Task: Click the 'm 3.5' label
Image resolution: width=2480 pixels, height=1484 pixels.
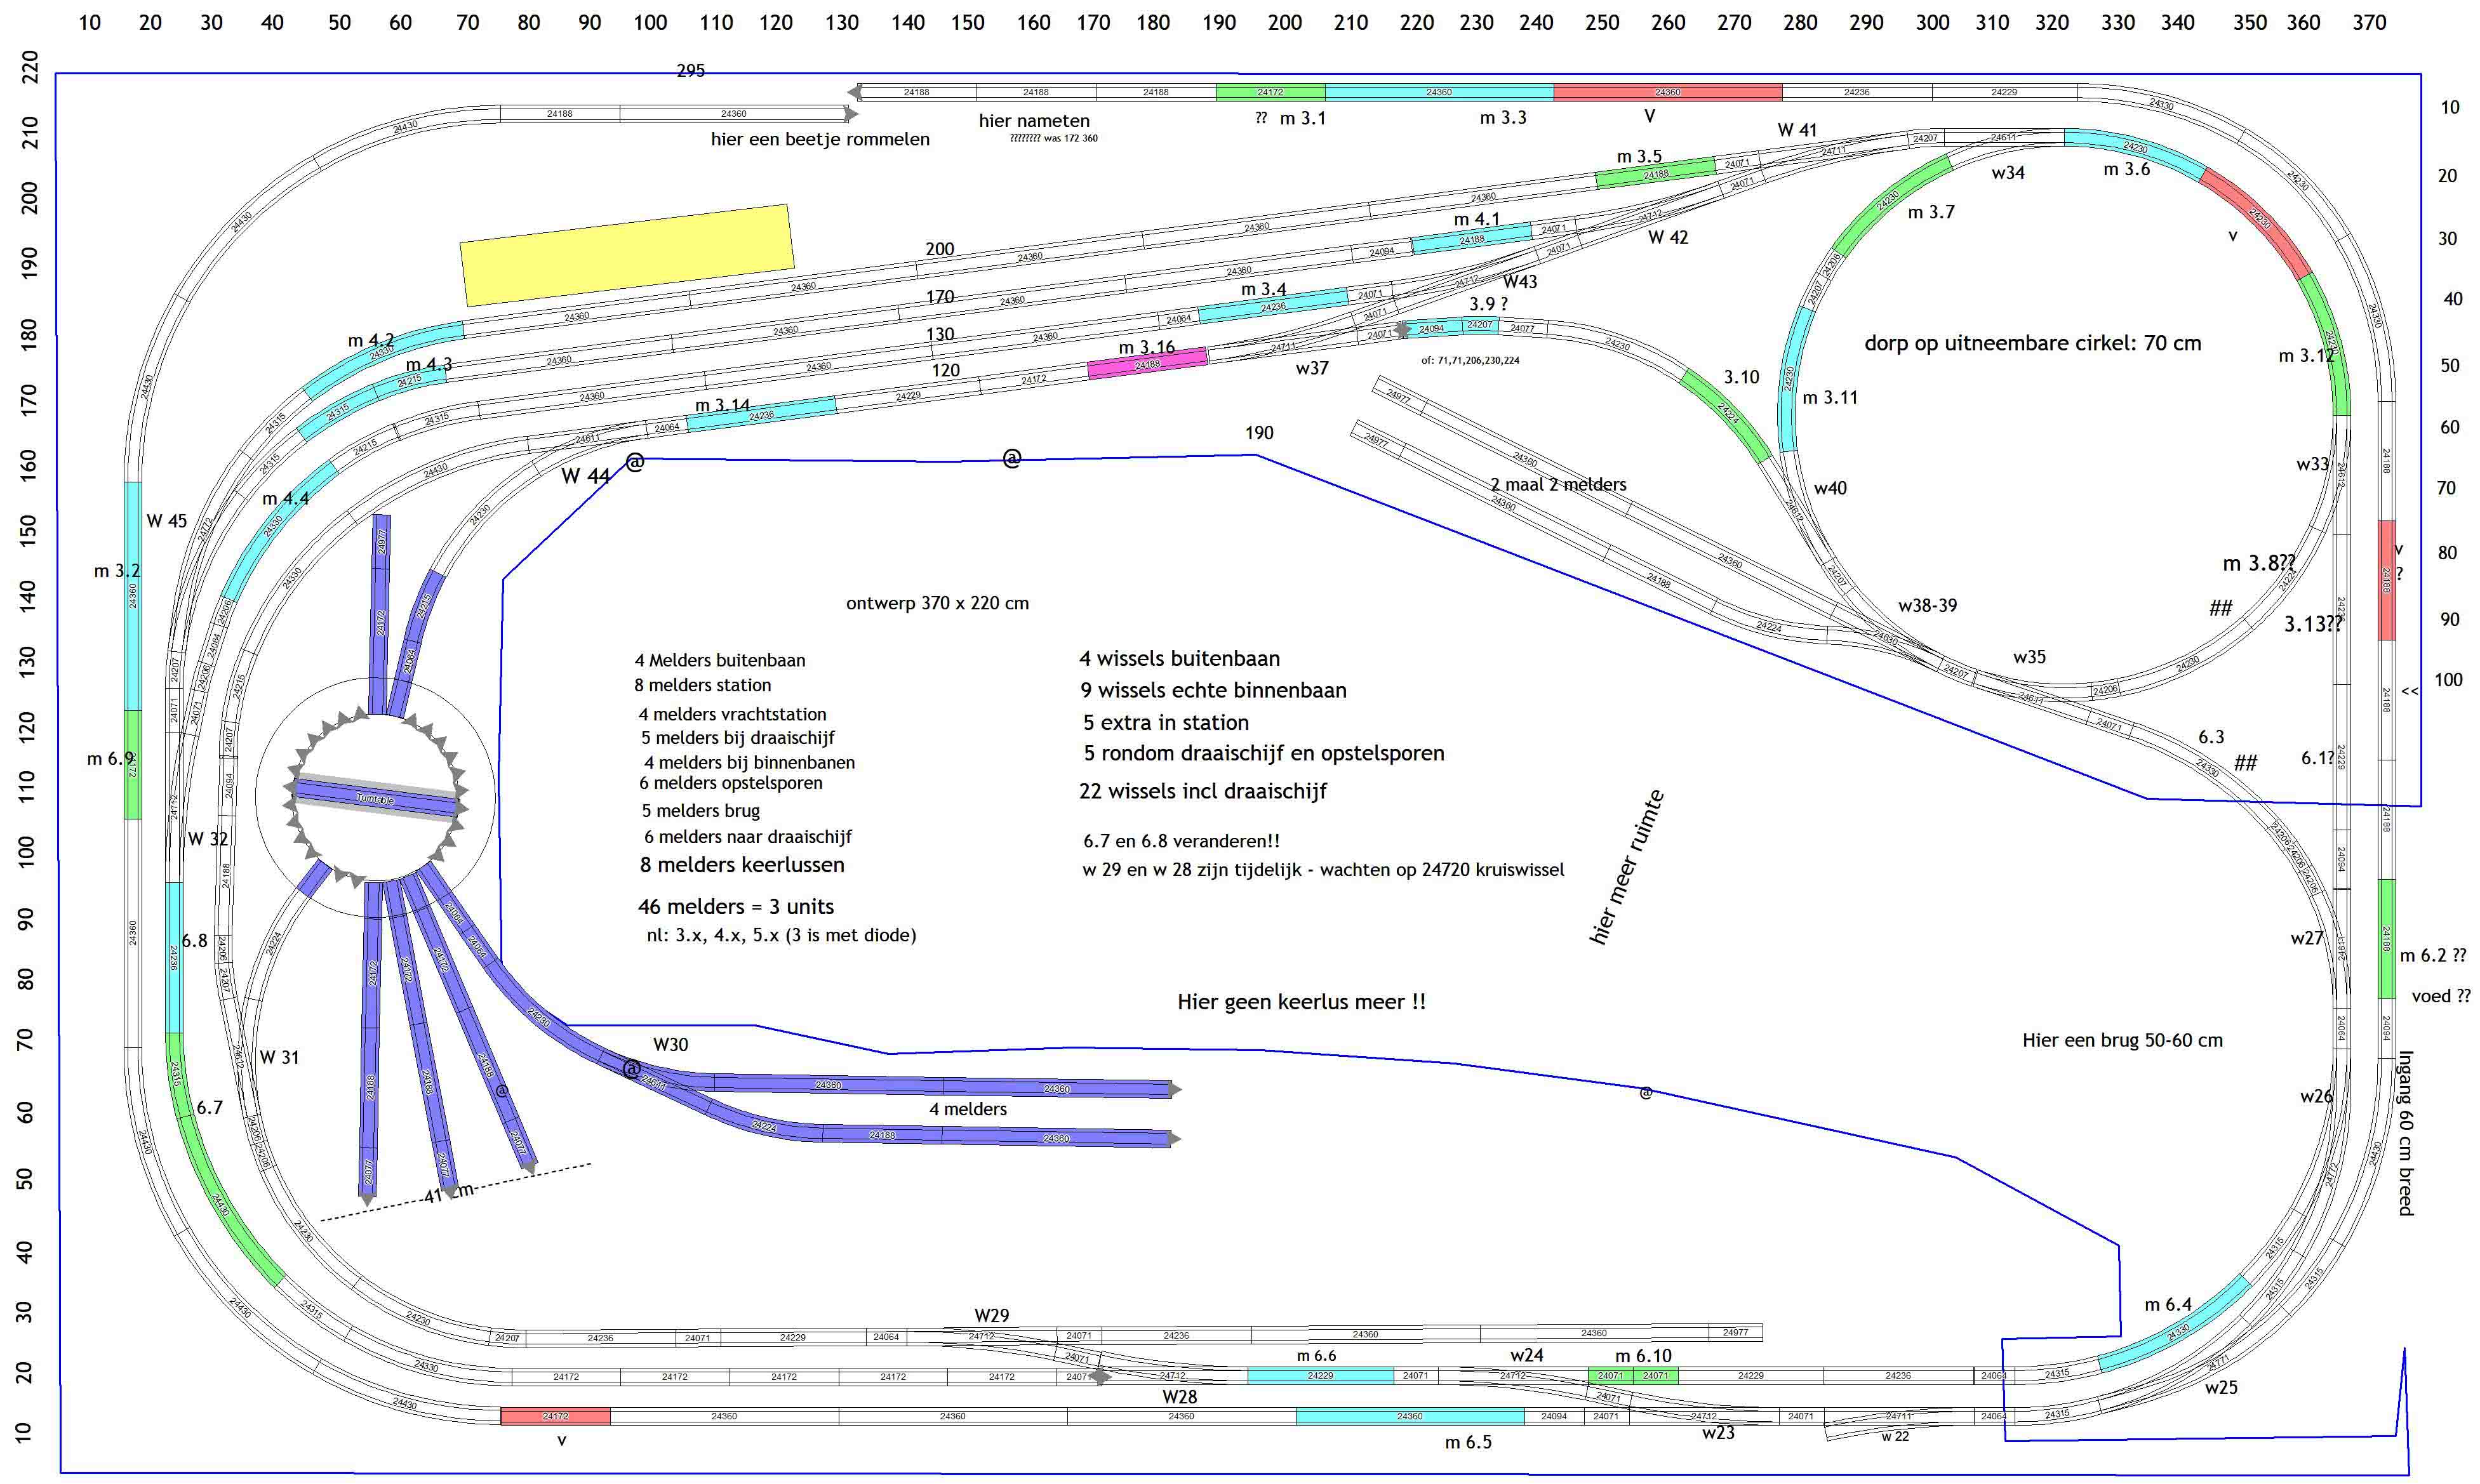Action: tap(1639, 156)
